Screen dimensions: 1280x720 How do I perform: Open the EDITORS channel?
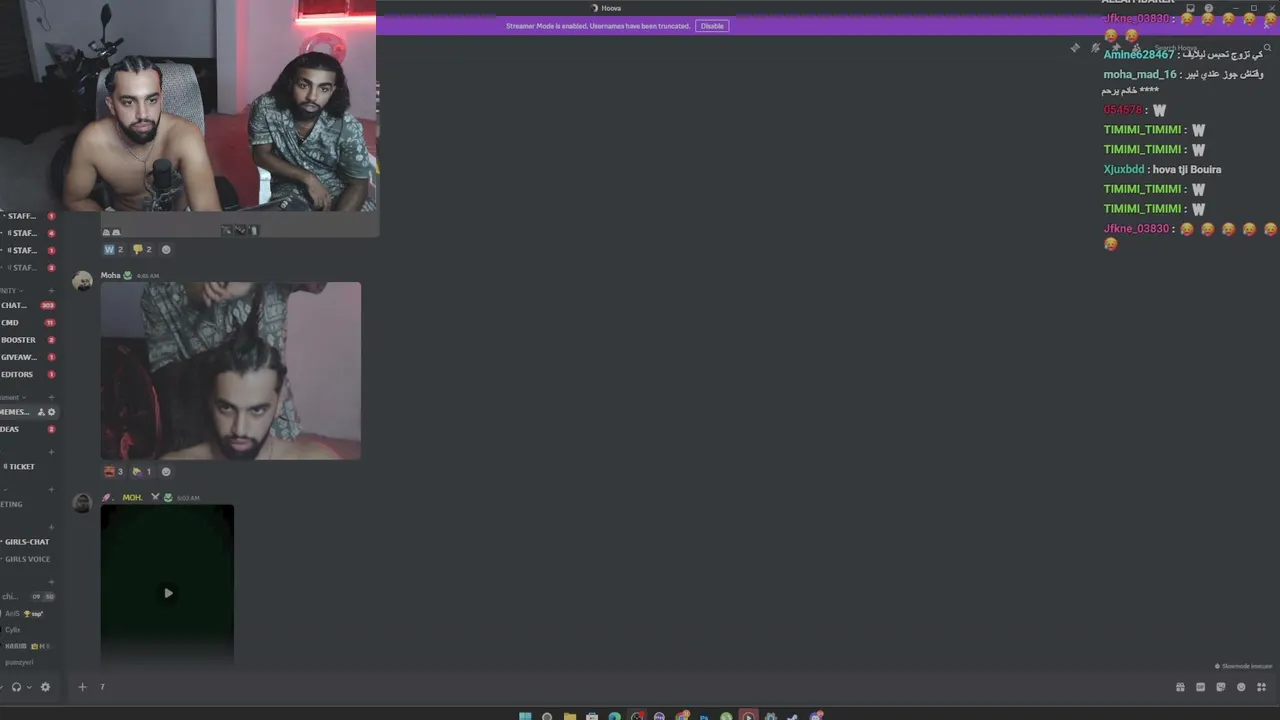(28, 374)
